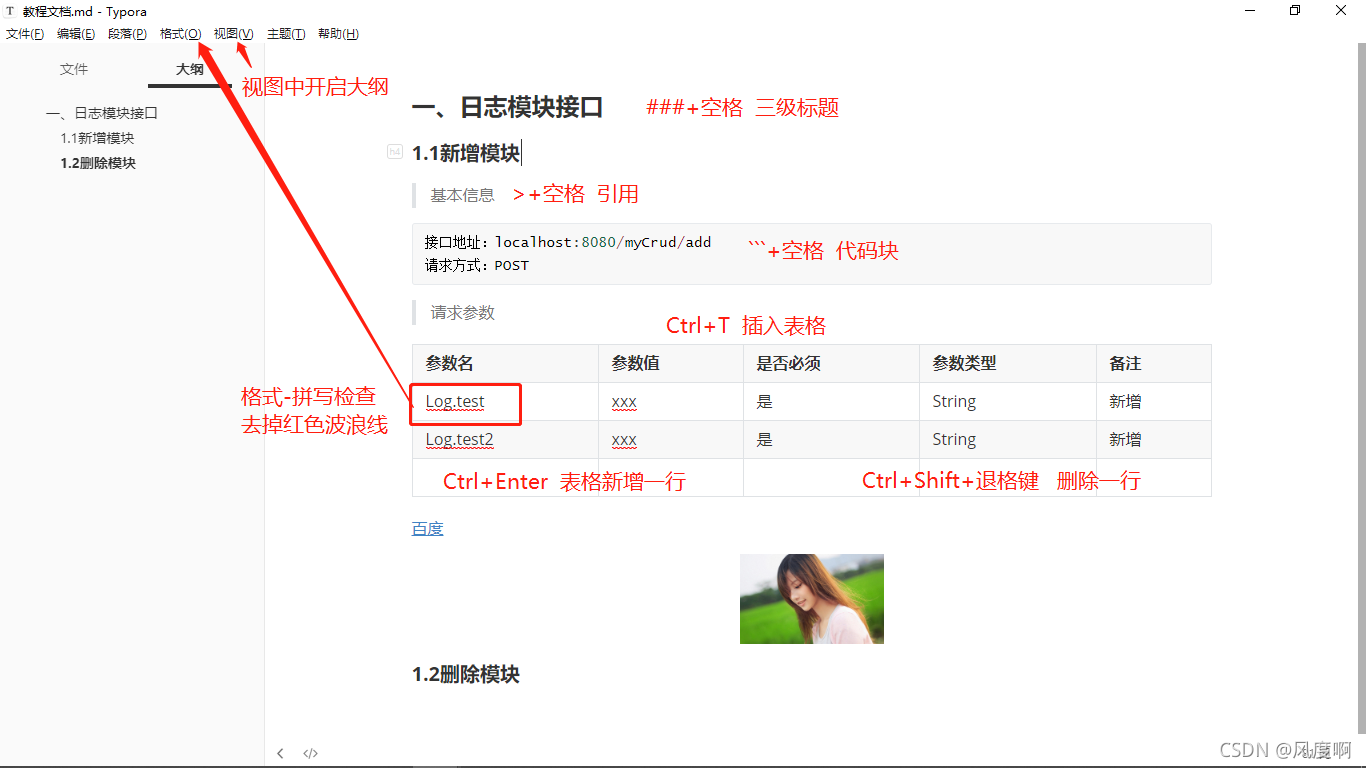Click the Log.test2 table cell

coord(505,439)
